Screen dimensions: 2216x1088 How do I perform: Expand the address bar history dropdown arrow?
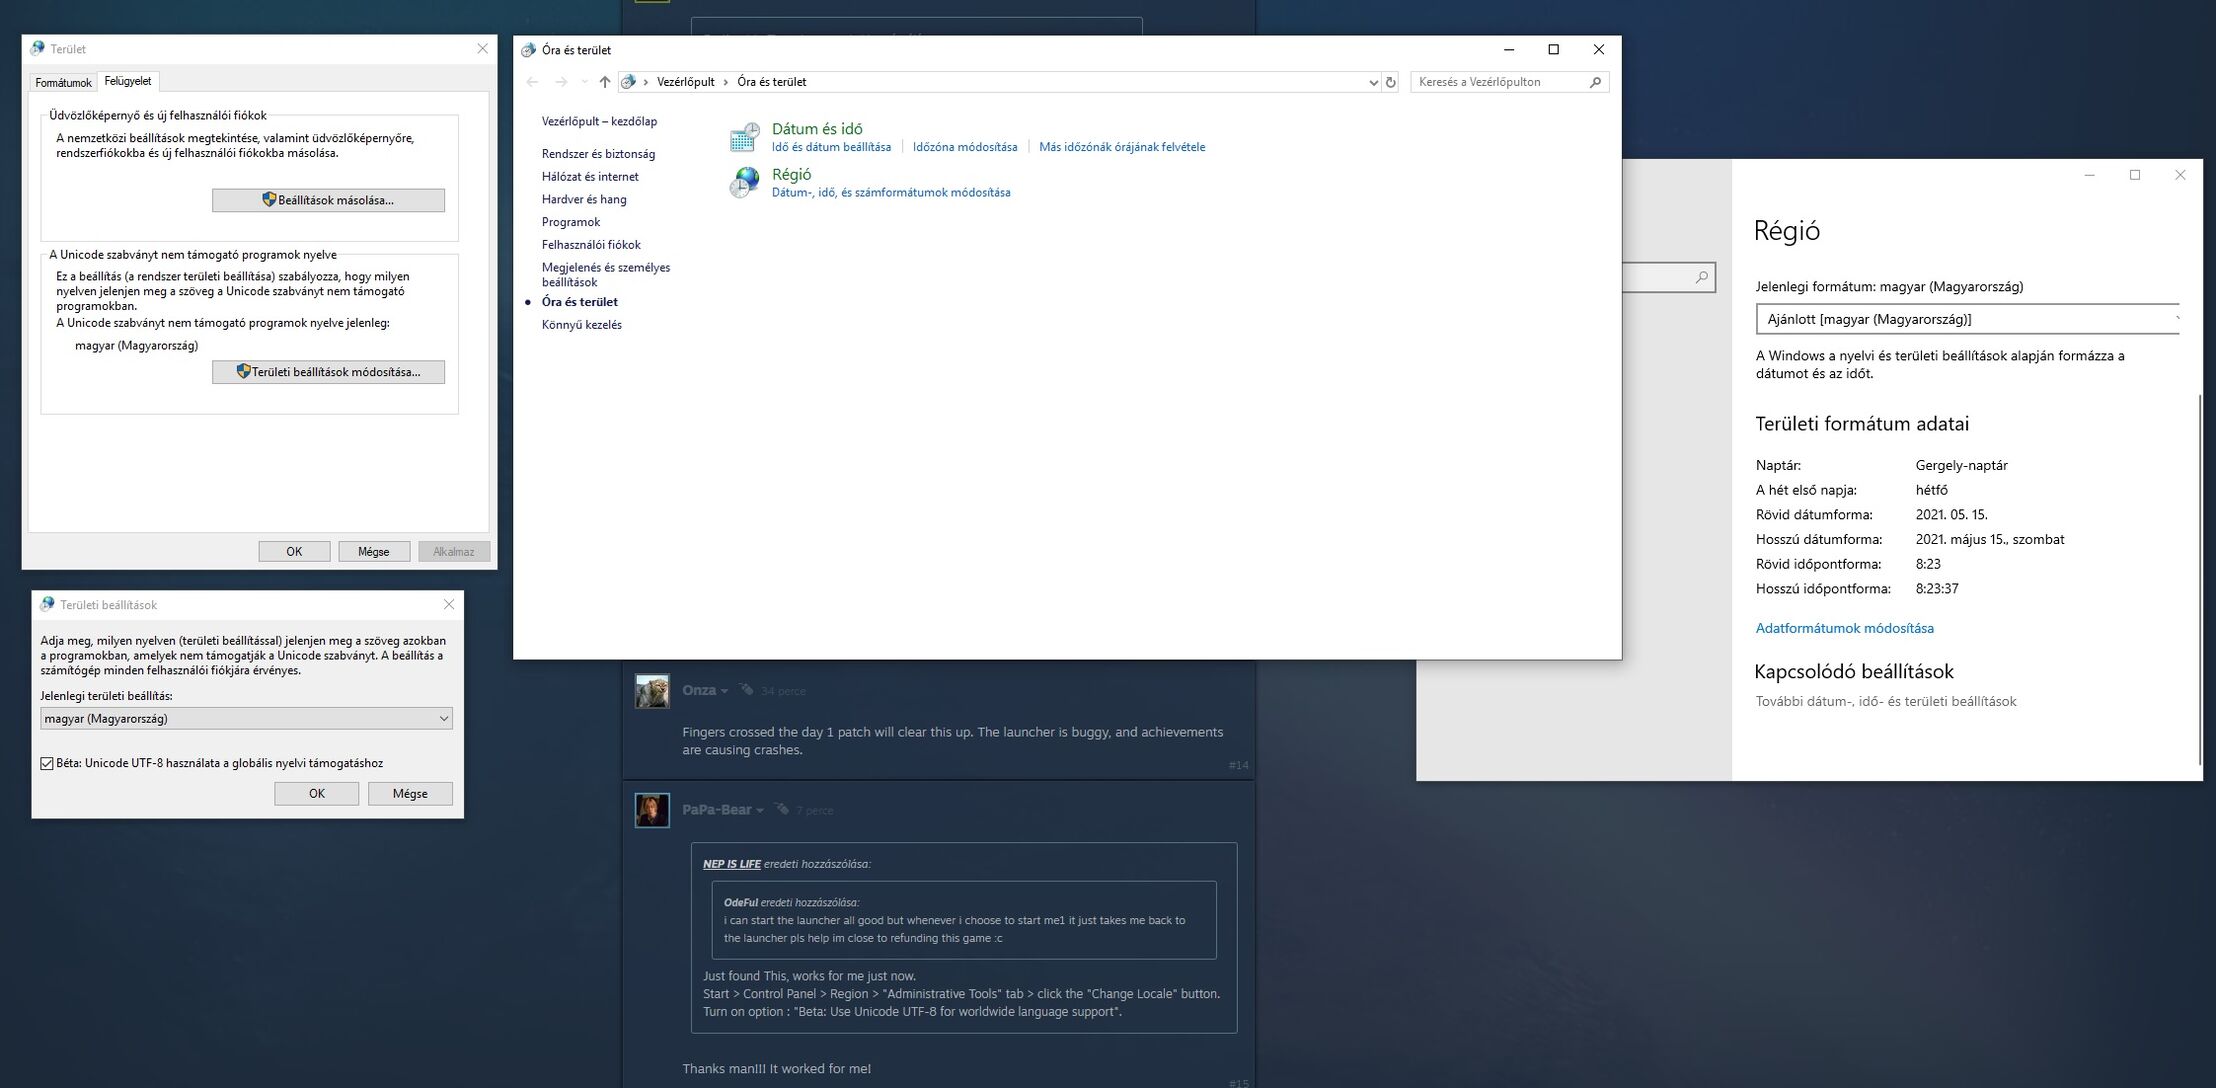click(1372, 82)
